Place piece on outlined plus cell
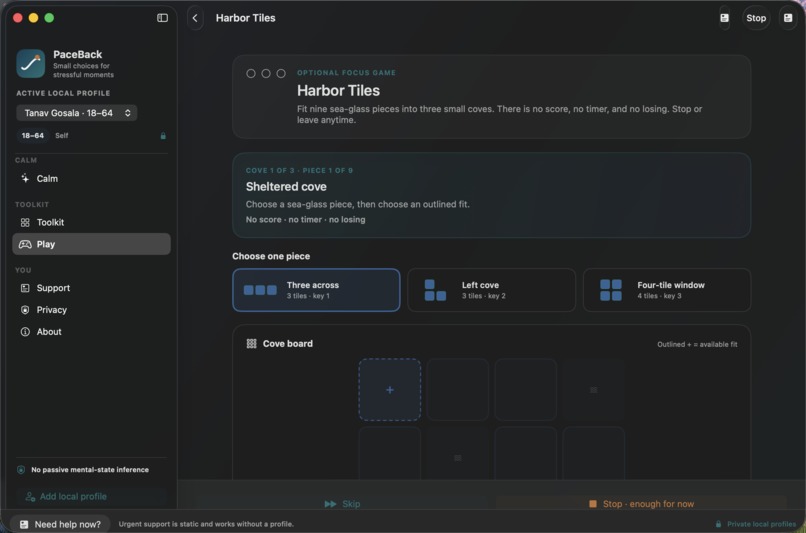The width and height of the screenshot is (806, 533). tap(390, 390)
